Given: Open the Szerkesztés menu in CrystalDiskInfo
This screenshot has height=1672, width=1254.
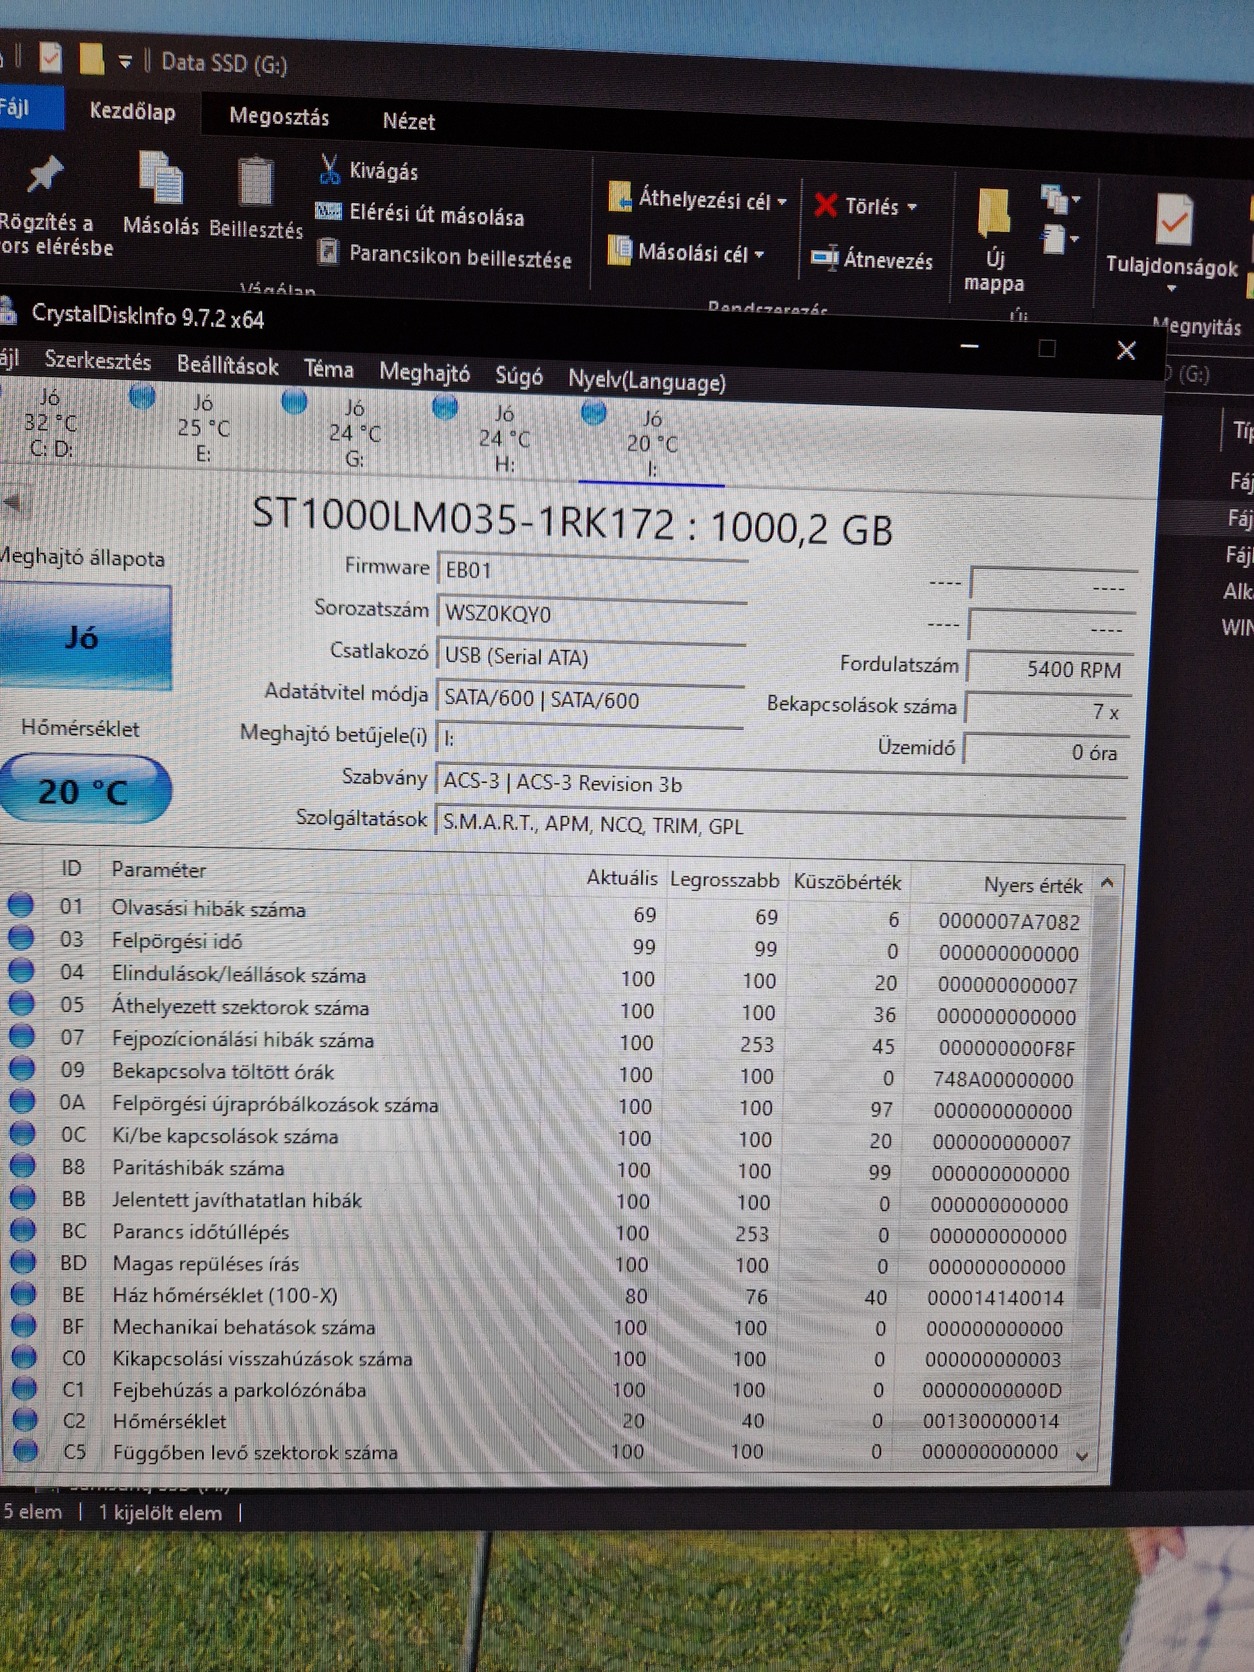Looking at the screenshot, I should (x=98, y=360).
